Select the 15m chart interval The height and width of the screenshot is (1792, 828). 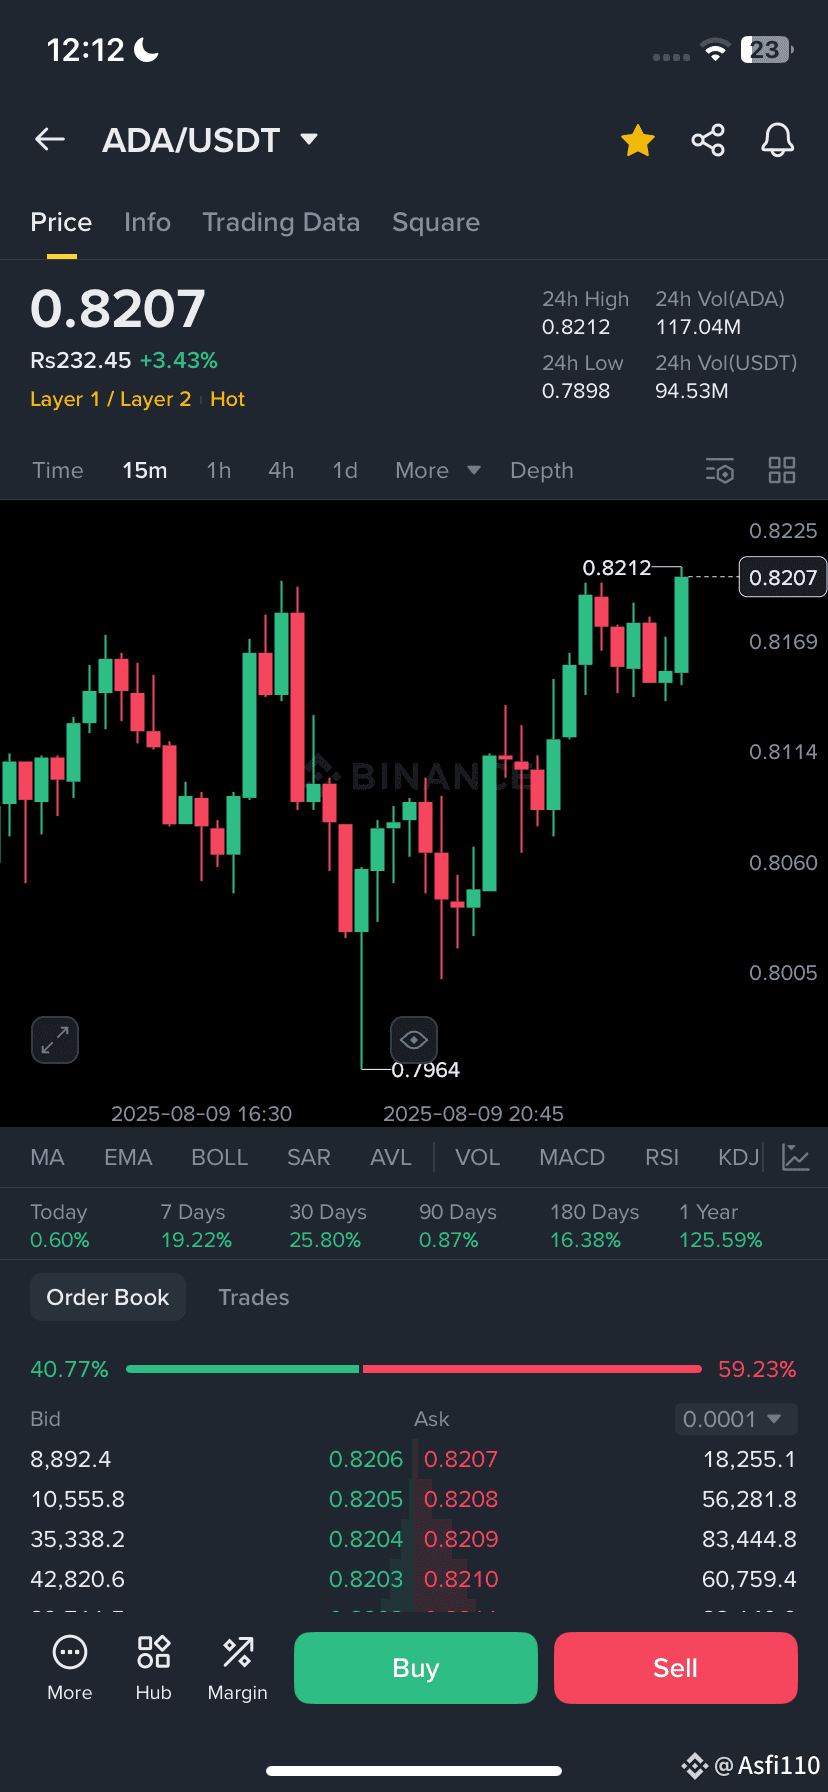tap(145, 470)
